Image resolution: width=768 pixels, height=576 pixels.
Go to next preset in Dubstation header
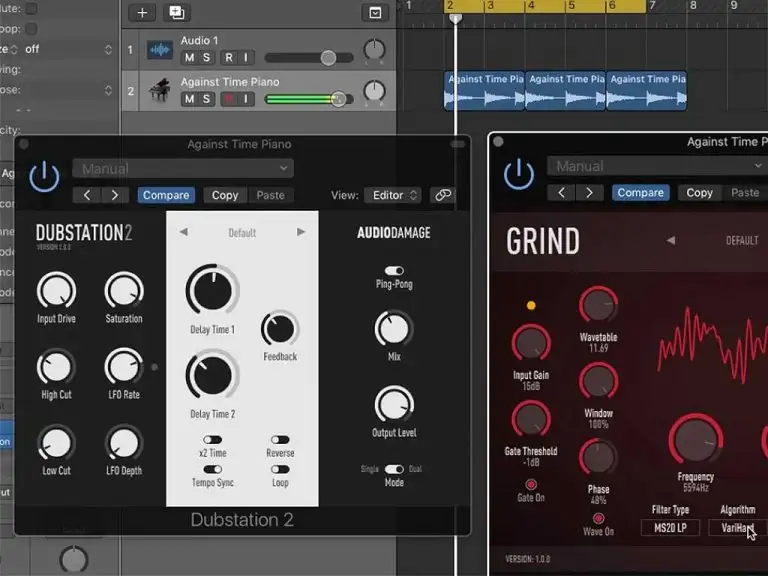115,195
